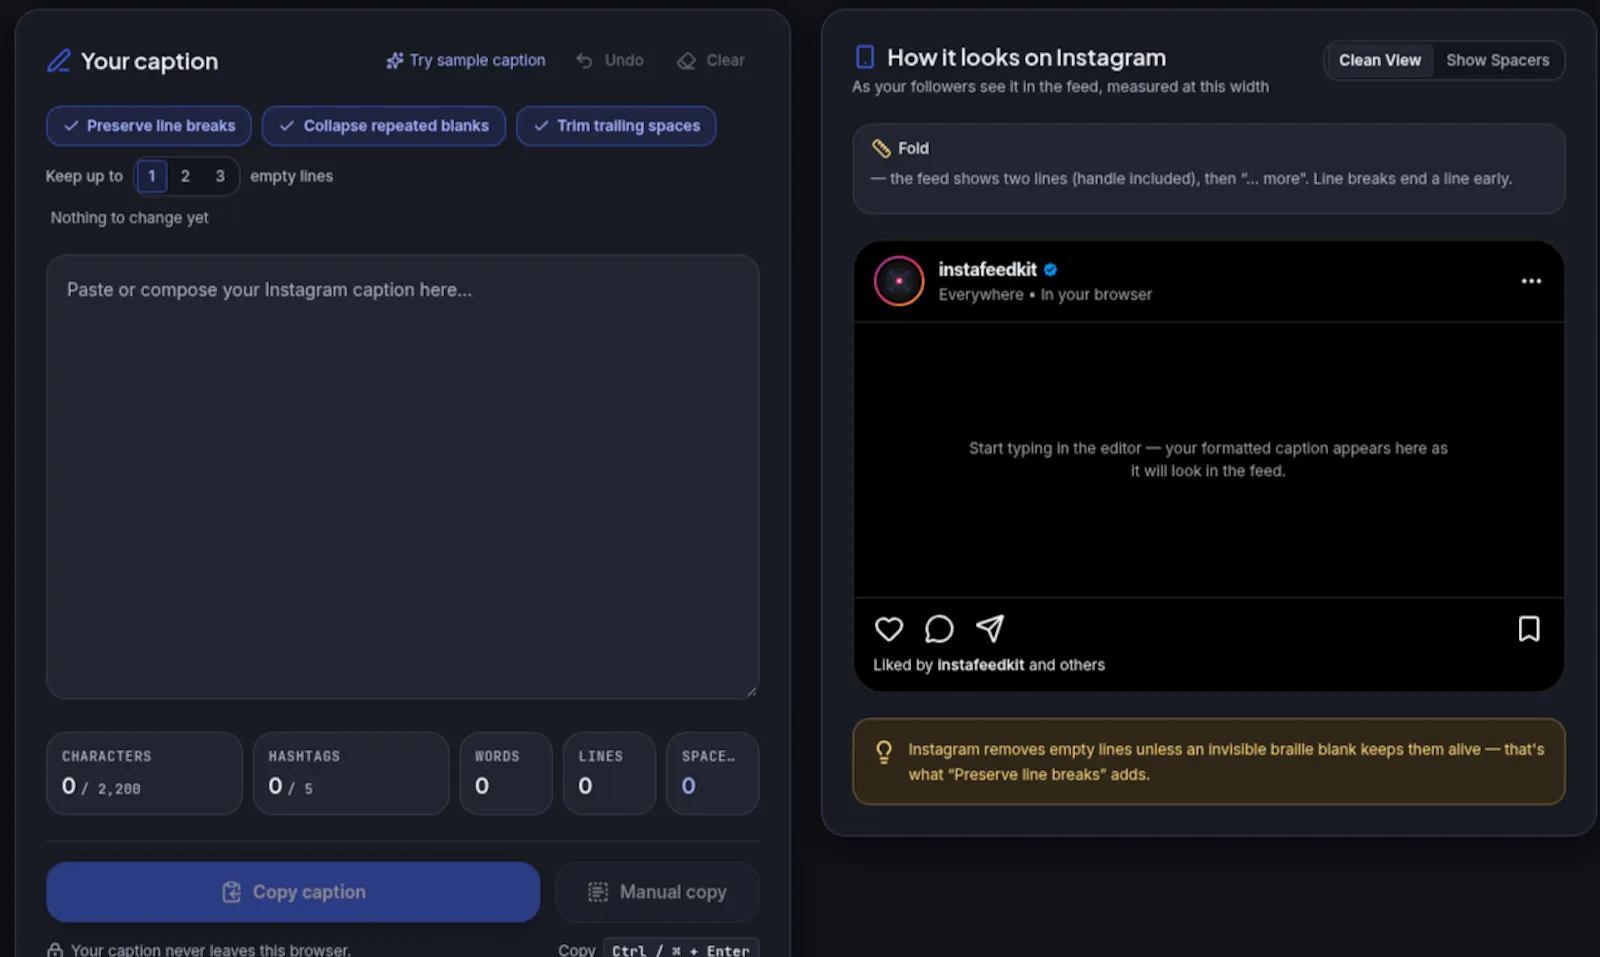Viewport: 1600px width, 957px height.
Task: Click the instafeedkit username in post header
Action: 987,269
